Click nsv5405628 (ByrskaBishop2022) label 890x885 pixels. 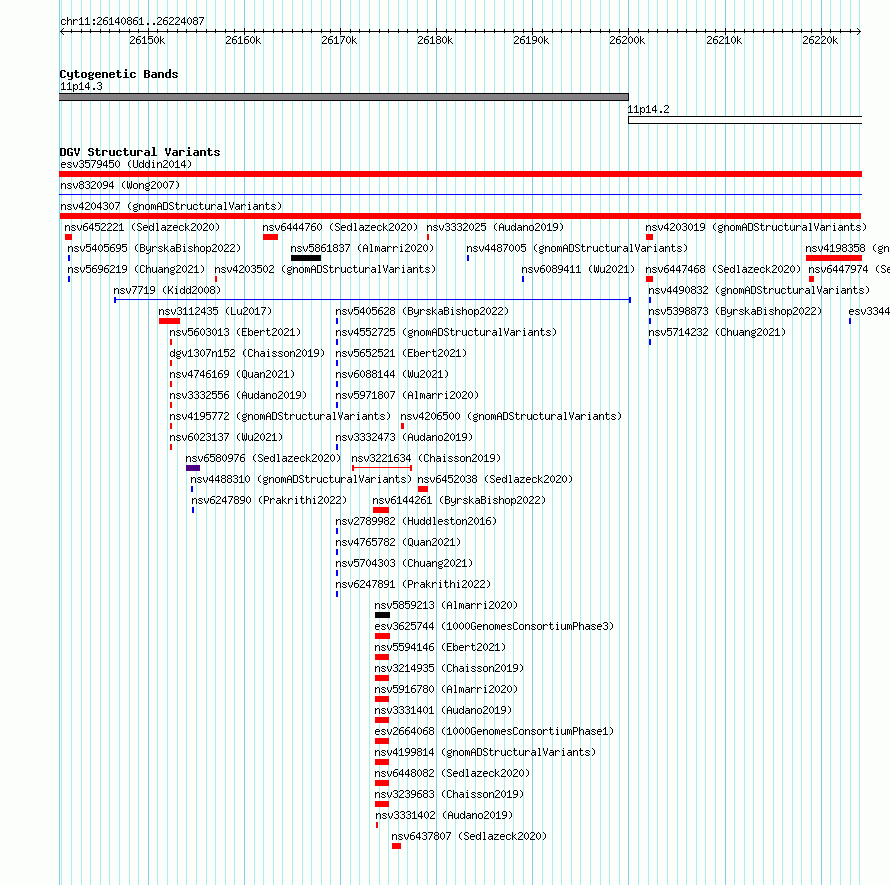click(422, 311)
